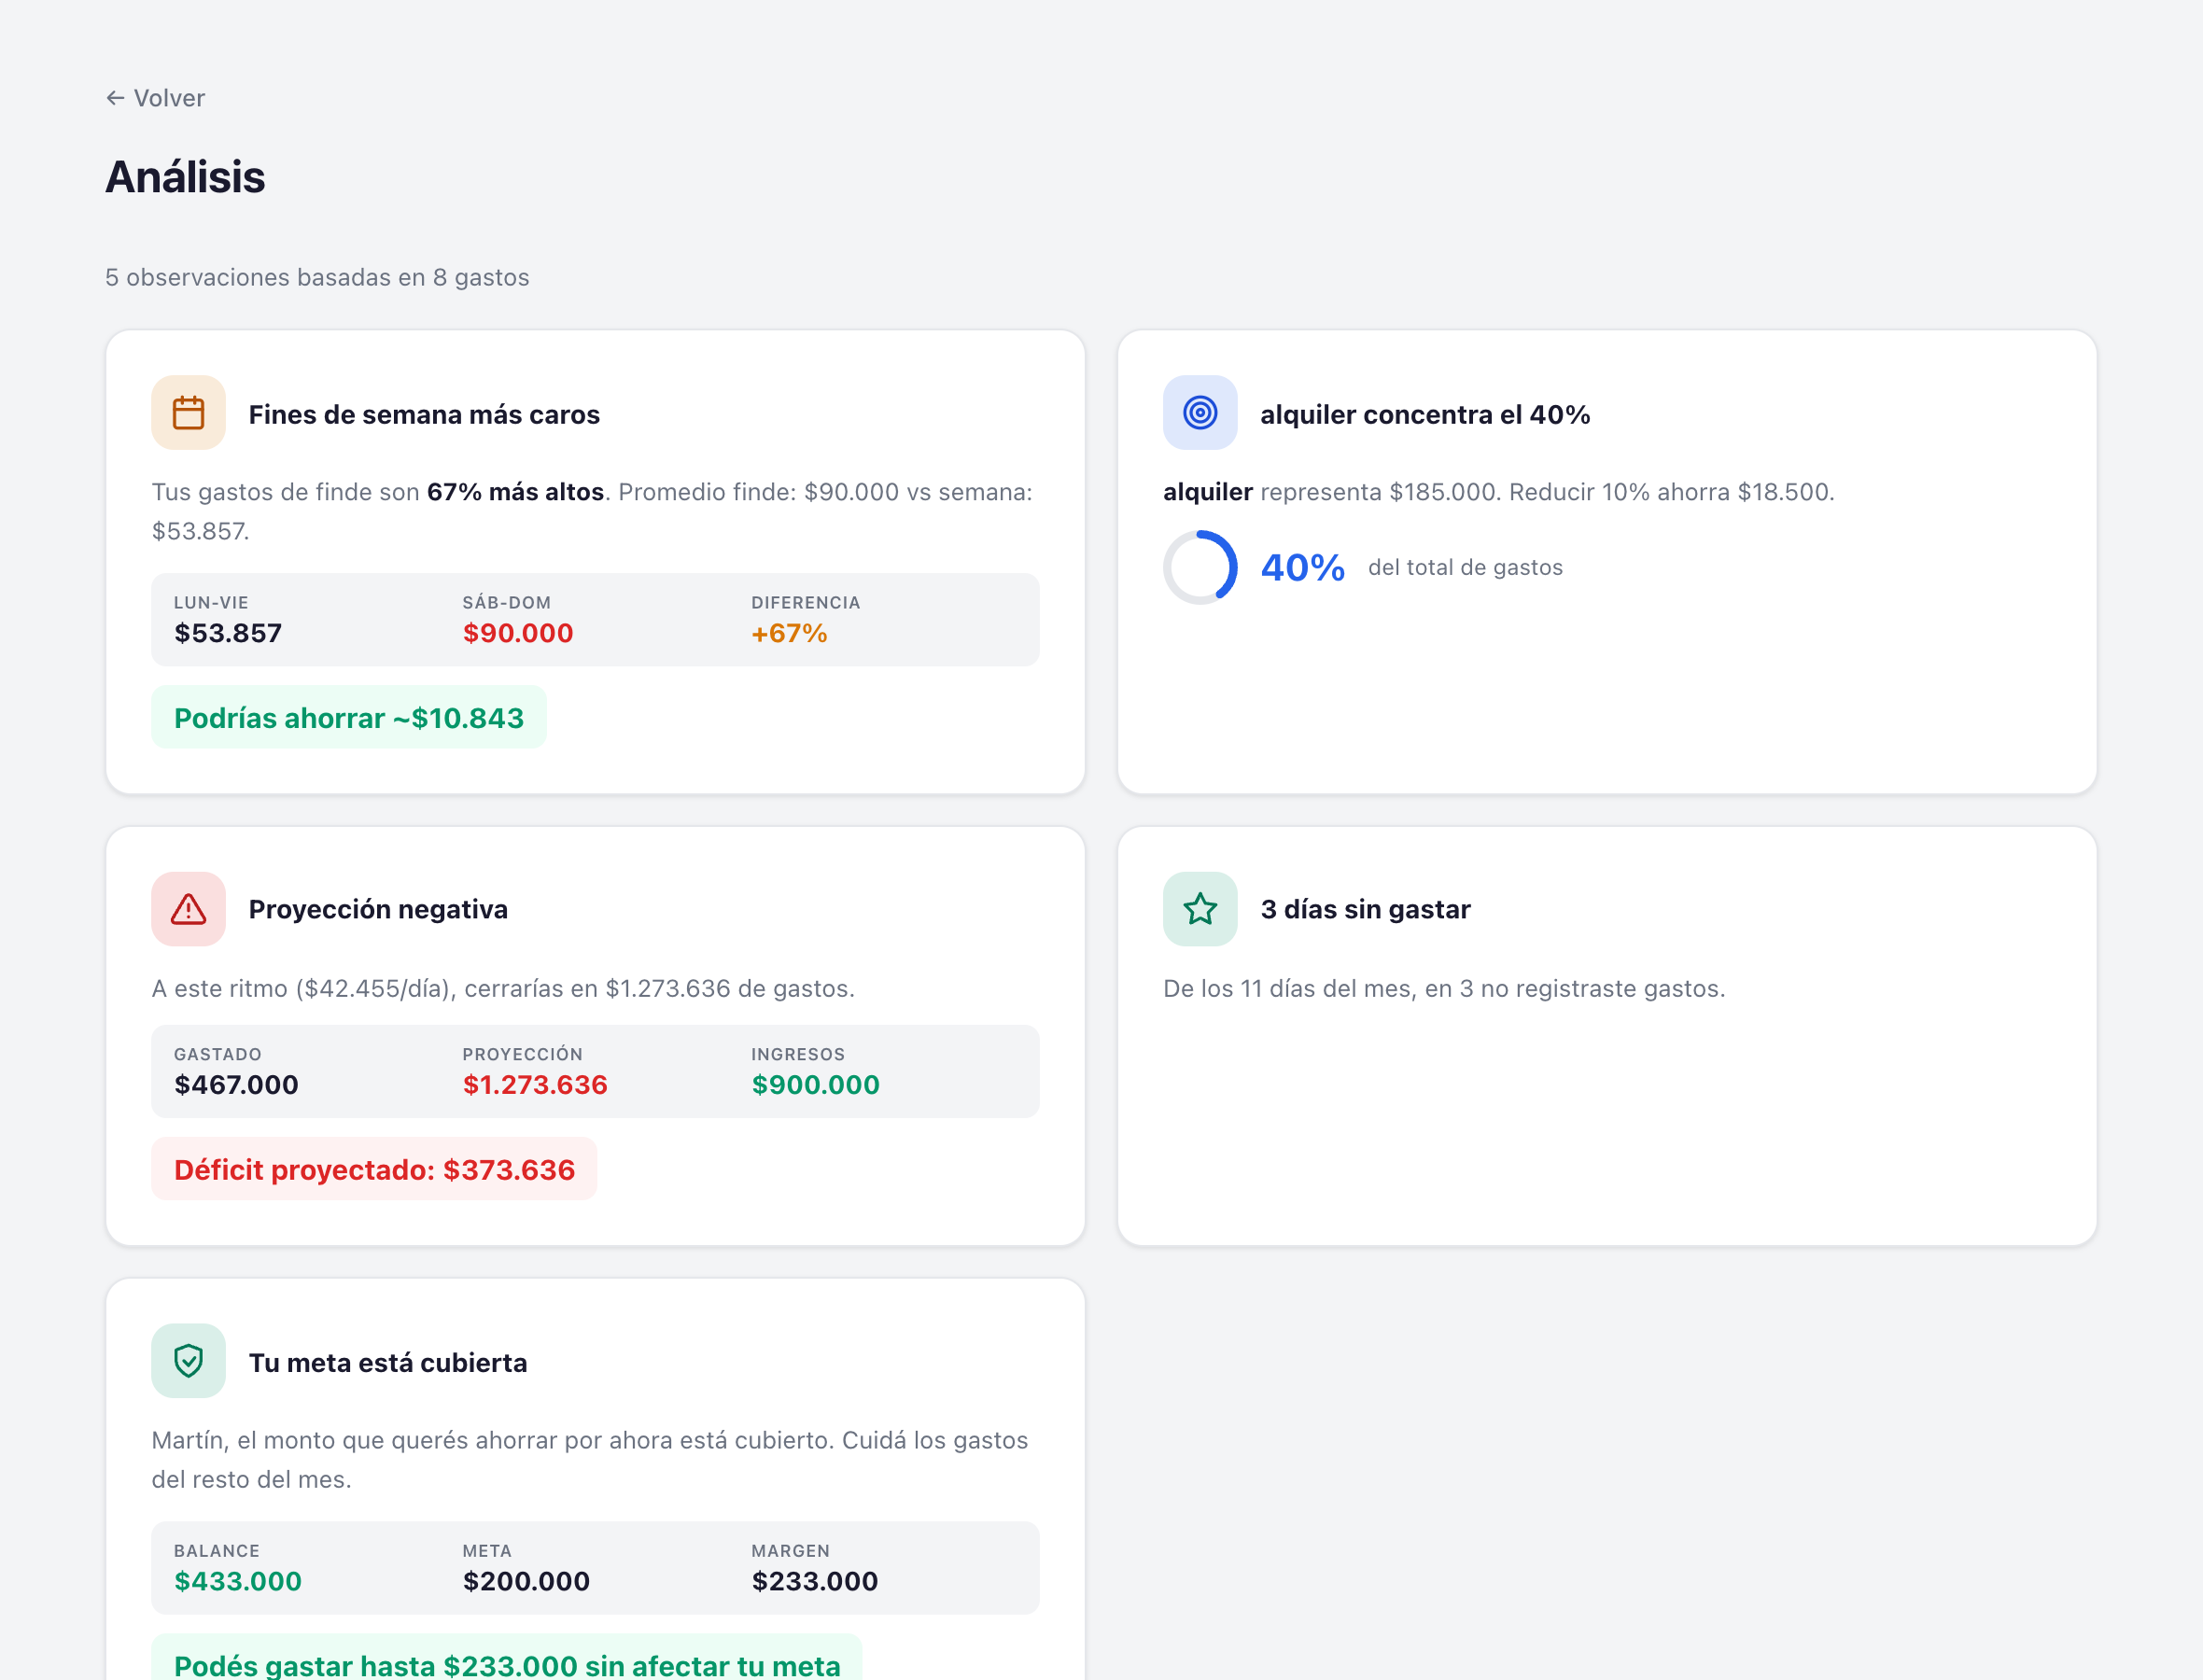Click the blue target icon beside alquiler

pos(1199,413)
